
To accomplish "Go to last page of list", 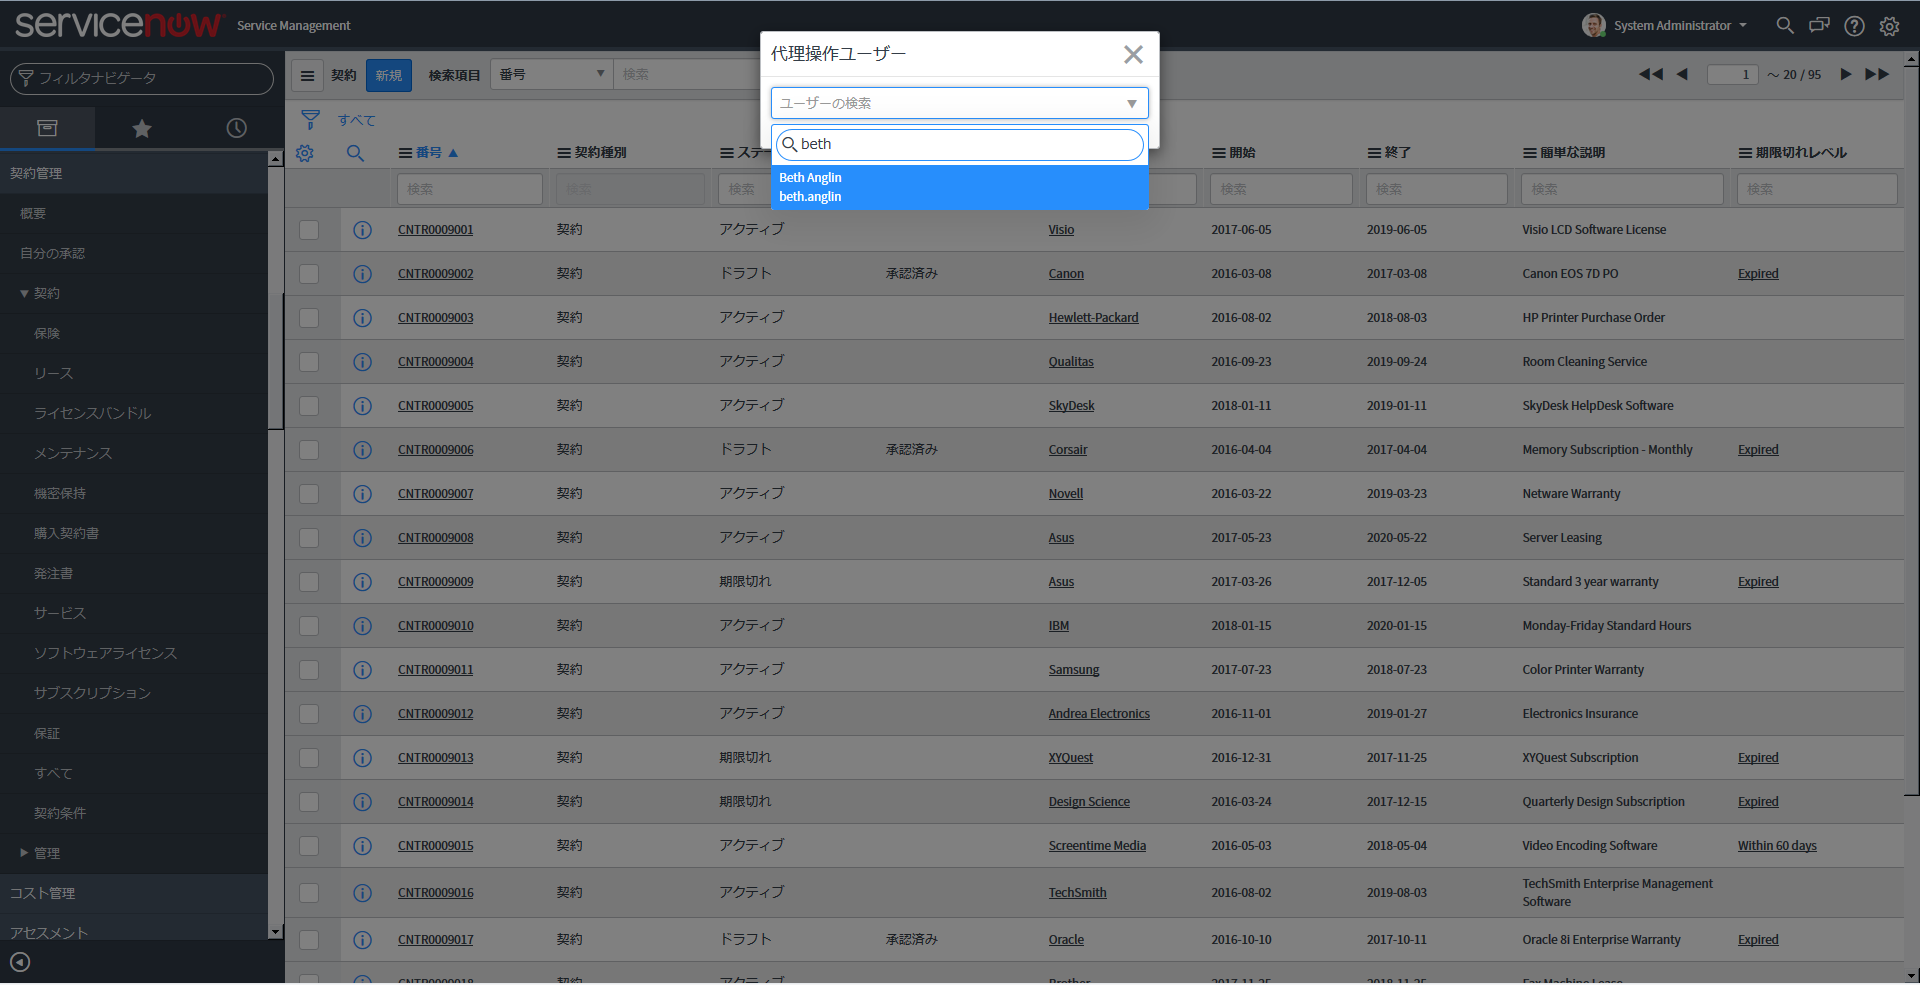I will pyautogui.click(x=1877, y=74).
